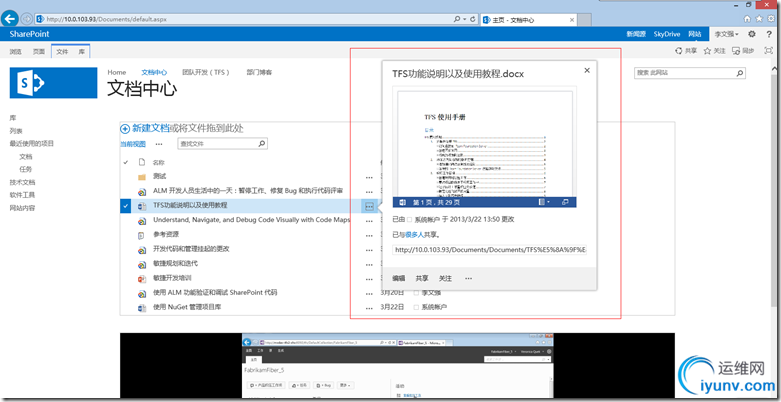Click presence box beside 系统帐户 in 3月22日 row
Viewport: 781px width, 402px height.
416,307
